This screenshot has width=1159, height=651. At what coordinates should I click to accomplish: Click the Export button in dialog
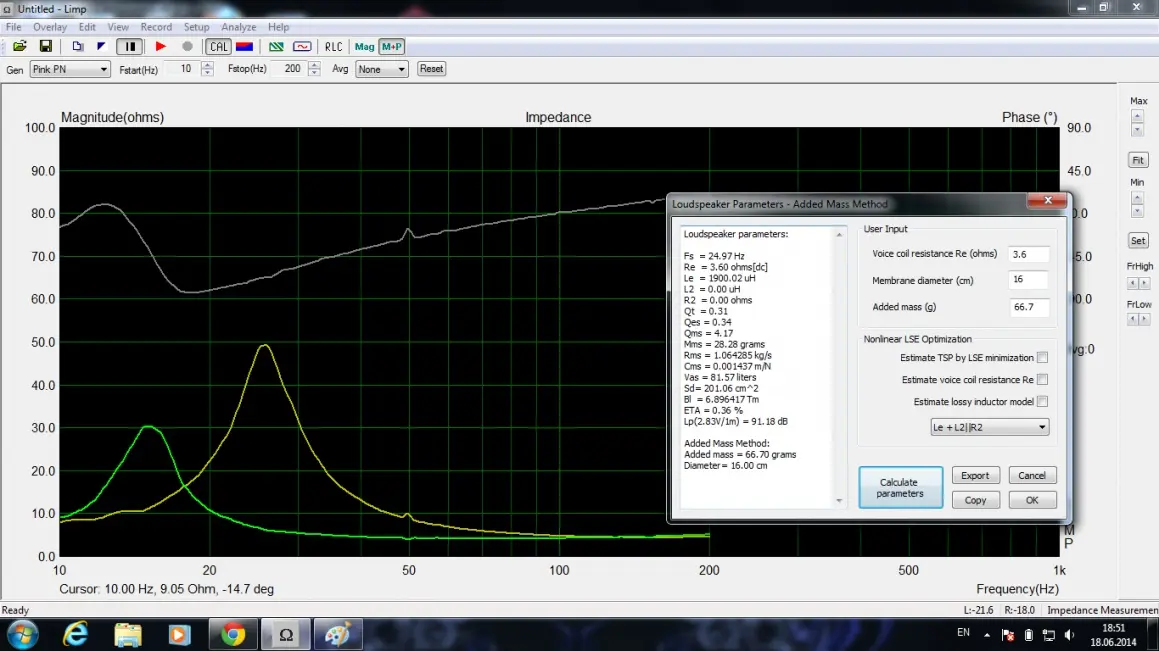tap(975, 476)
